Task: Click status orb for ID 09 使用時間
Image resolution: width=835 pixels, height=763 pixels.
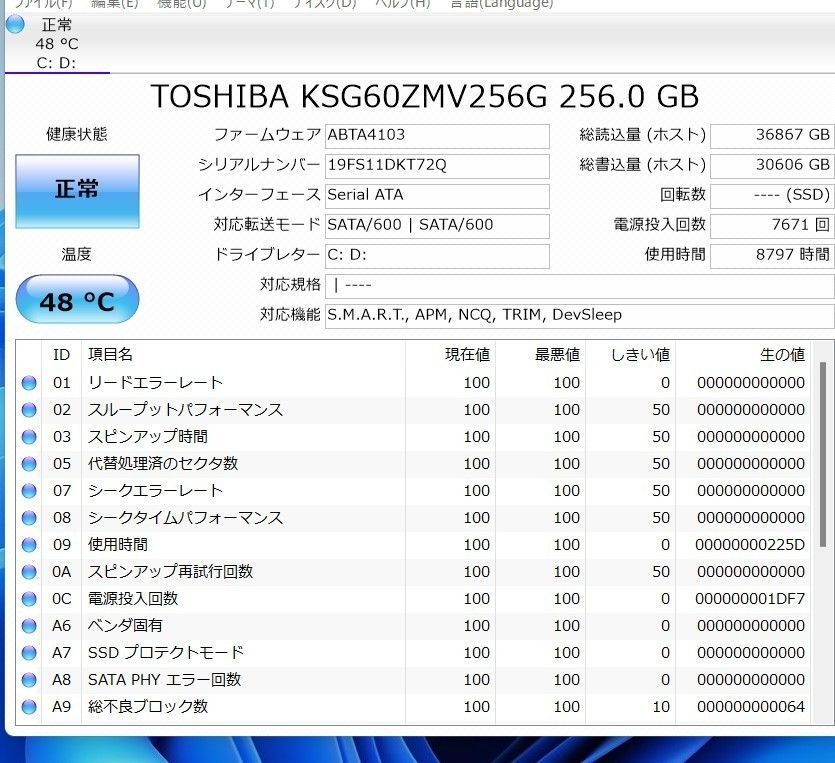Action: [29, 545]
